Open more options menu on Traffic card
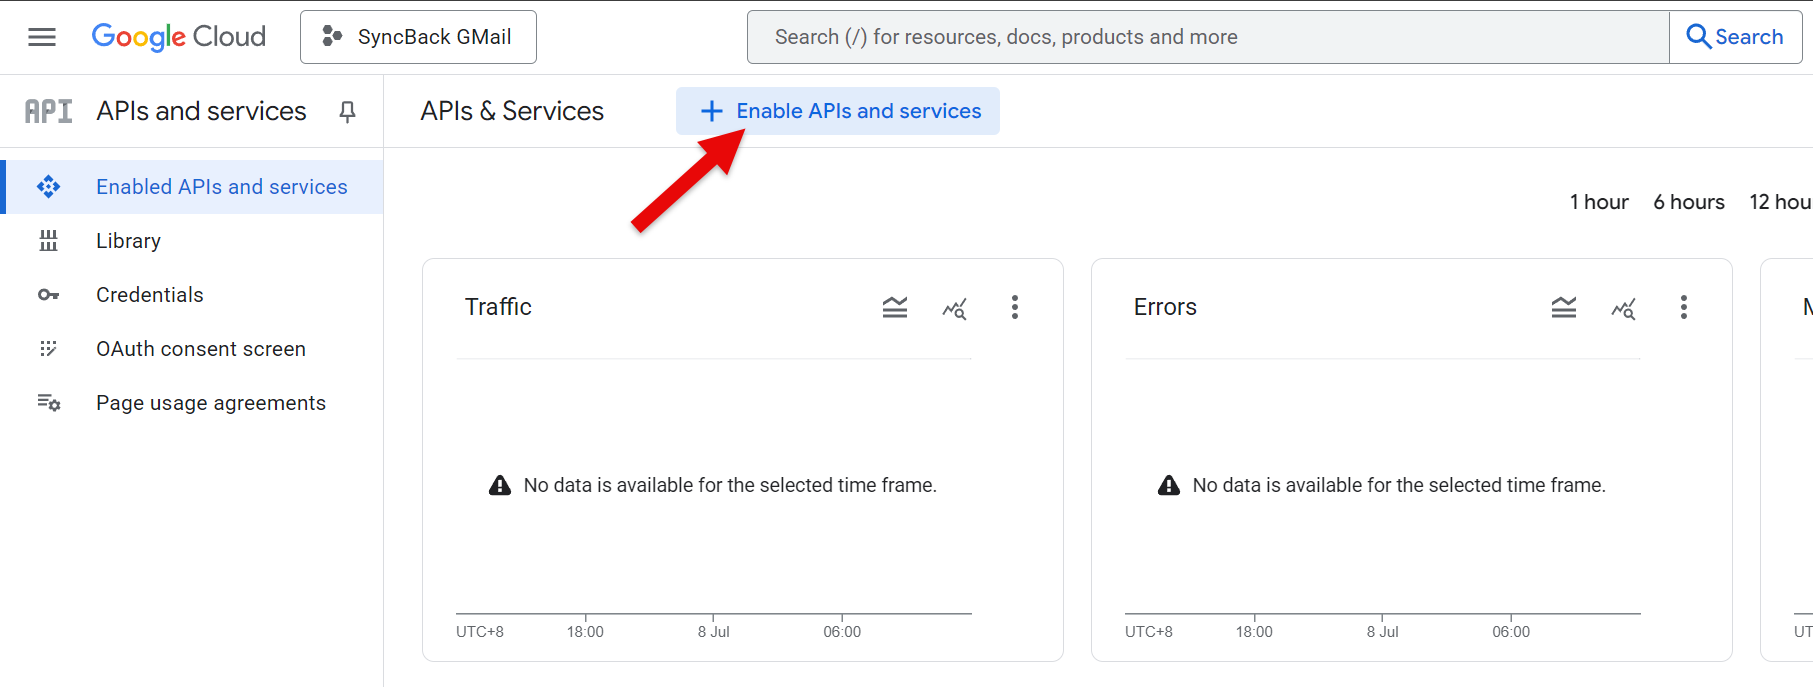 [1015, 307]
